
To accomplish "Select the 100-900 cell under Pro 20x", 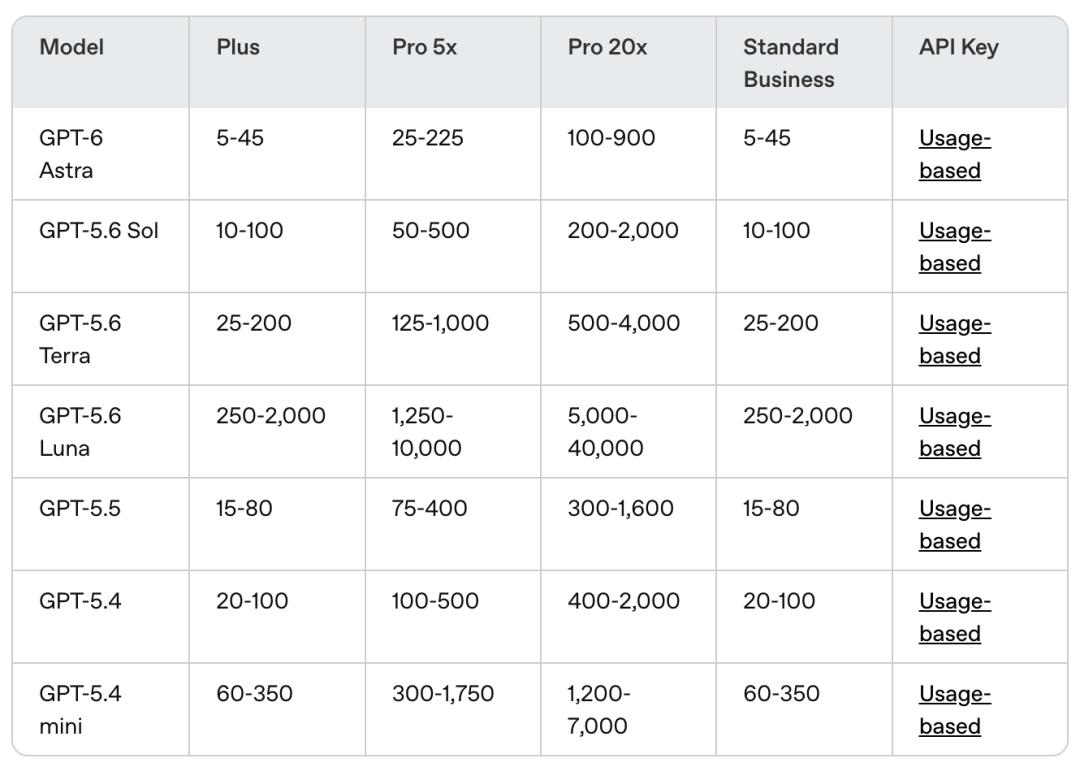I will coord(628,154).
